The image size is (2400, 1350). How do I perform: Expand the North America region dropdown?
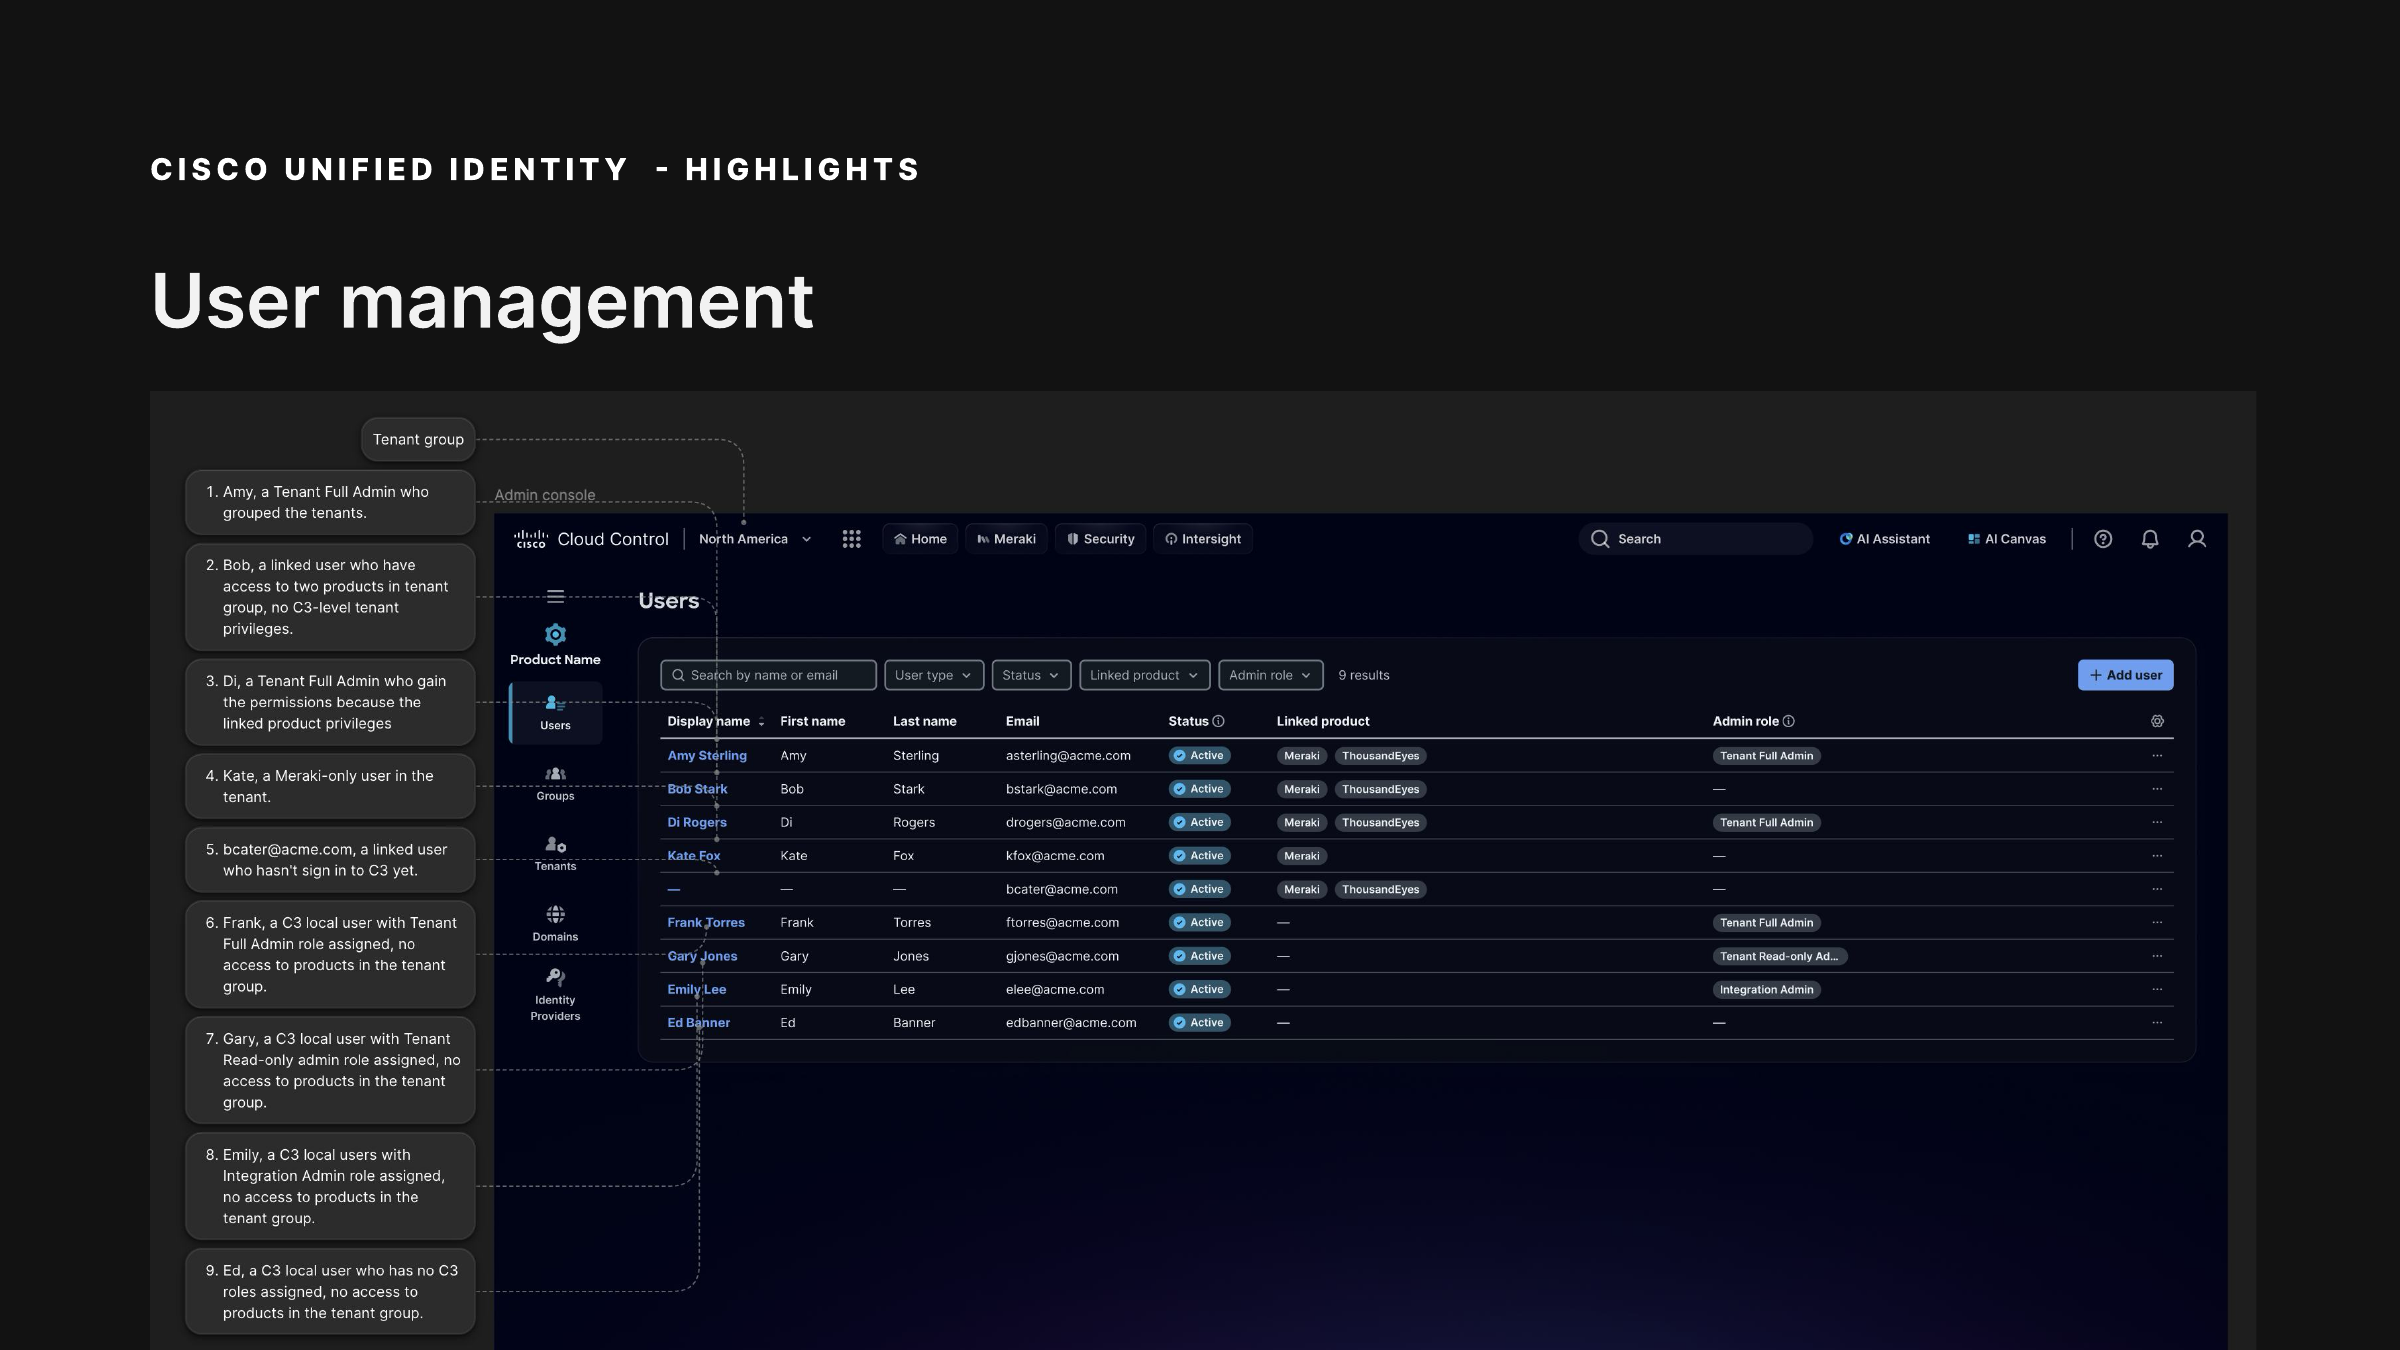(755, 539)
